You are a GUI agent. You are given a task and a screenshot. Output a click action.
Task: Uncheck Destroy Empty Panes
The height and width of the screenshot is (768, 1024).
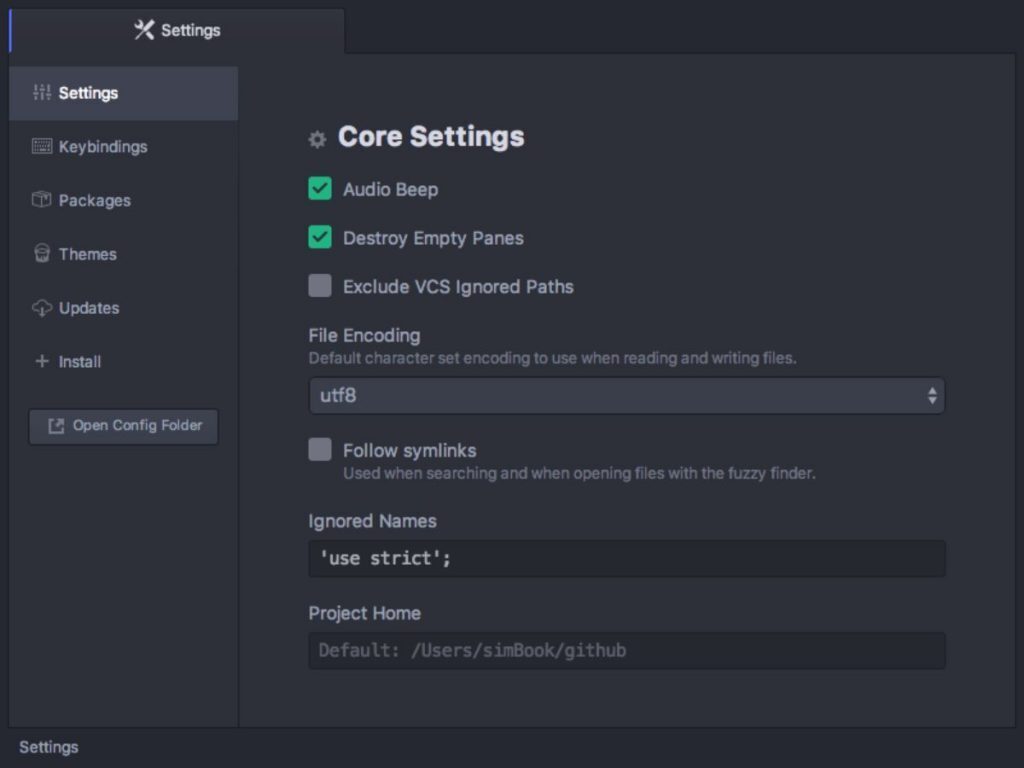pos(319,238)
